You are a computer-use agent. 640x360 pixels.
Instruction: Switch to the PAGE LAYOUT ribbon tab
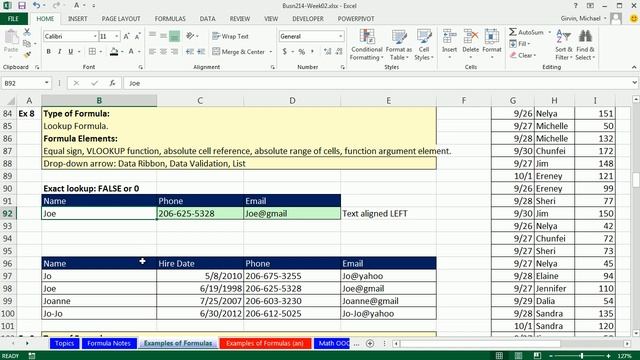(x=121, y=19)
